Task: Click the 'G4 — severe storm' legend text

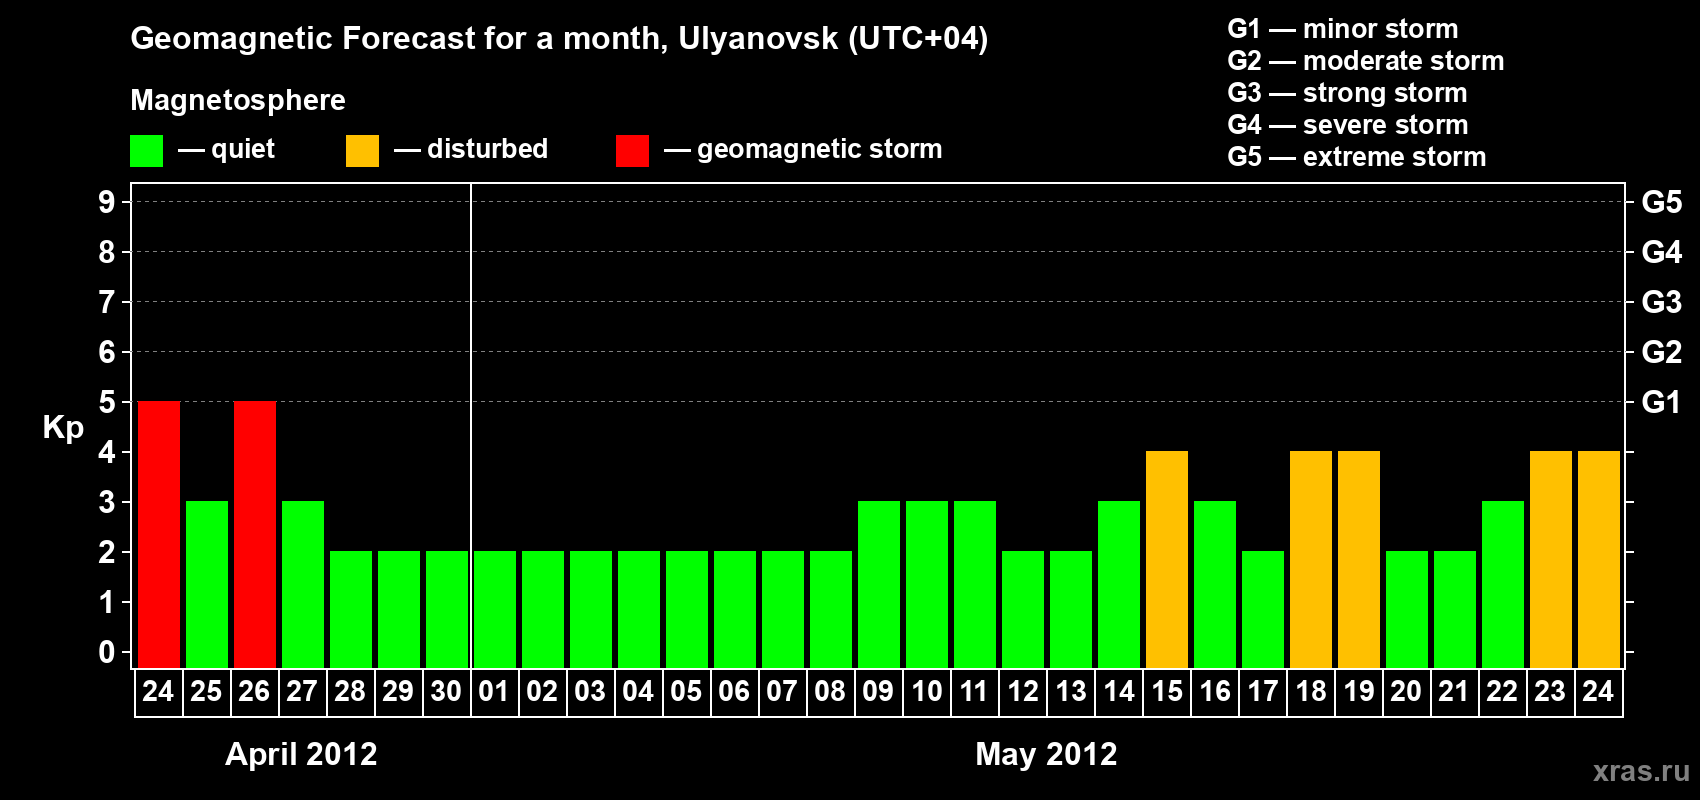Action: 1348,125
